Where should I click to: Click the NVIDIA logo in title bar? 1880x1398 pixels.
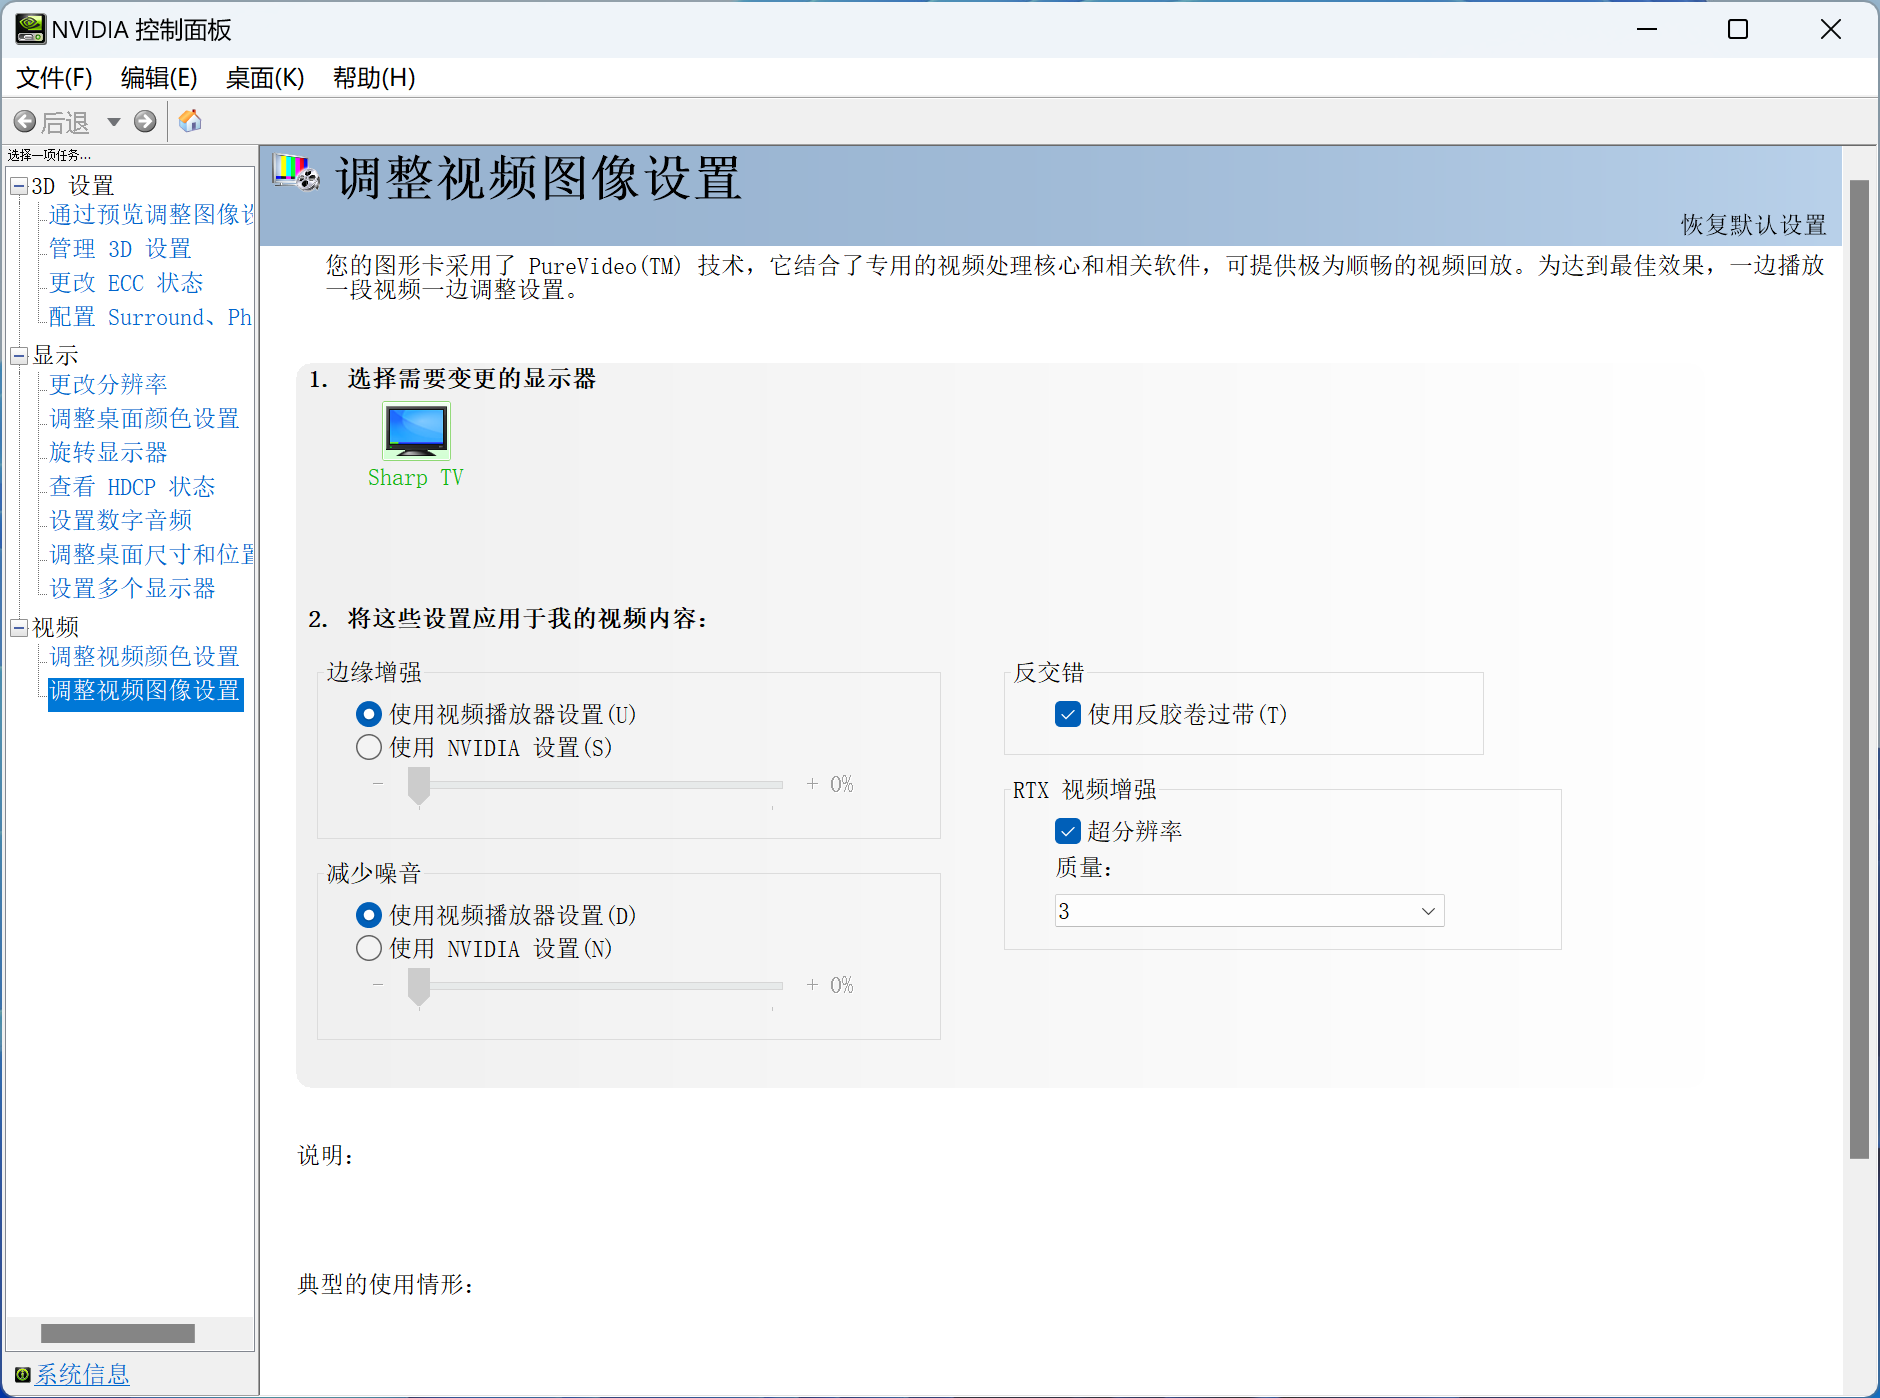[30, 29]
